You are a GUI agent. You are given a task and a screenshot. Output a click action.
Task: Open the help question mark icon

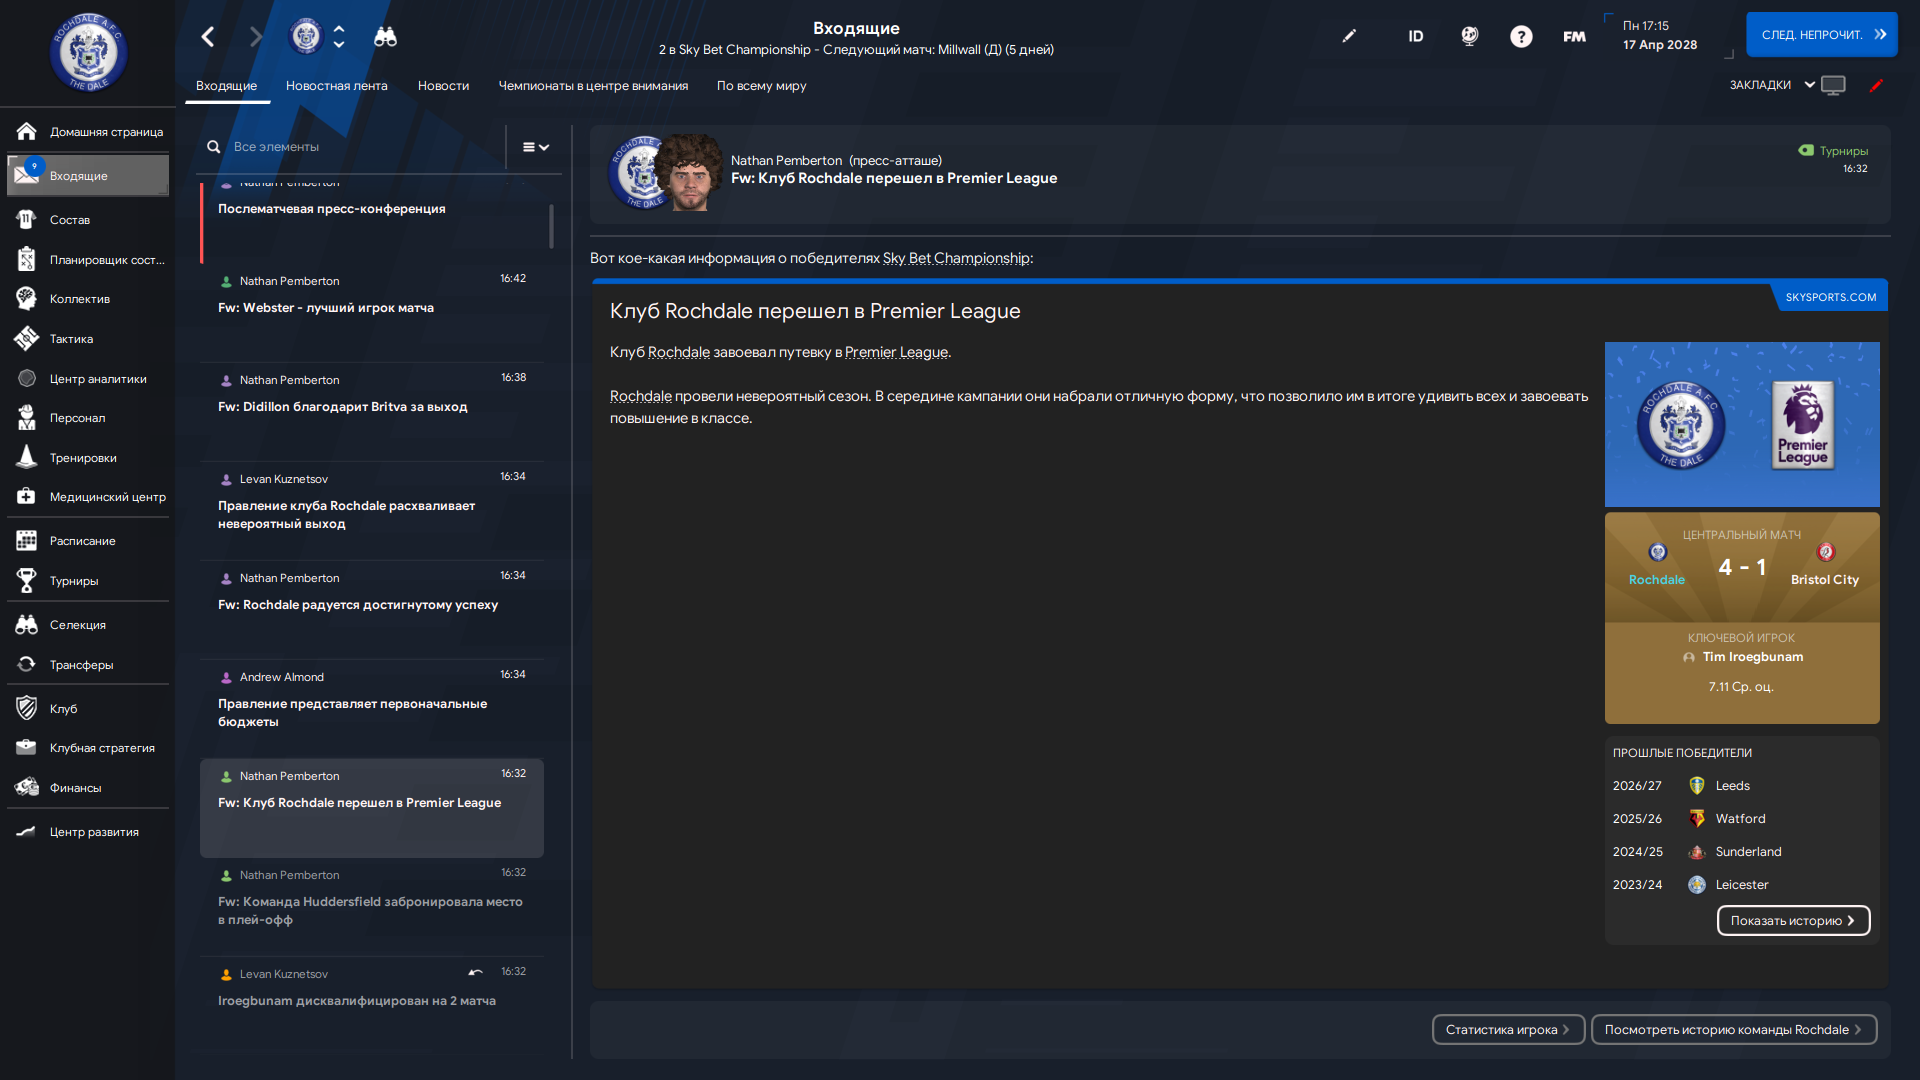click(x=1521, y=37)
